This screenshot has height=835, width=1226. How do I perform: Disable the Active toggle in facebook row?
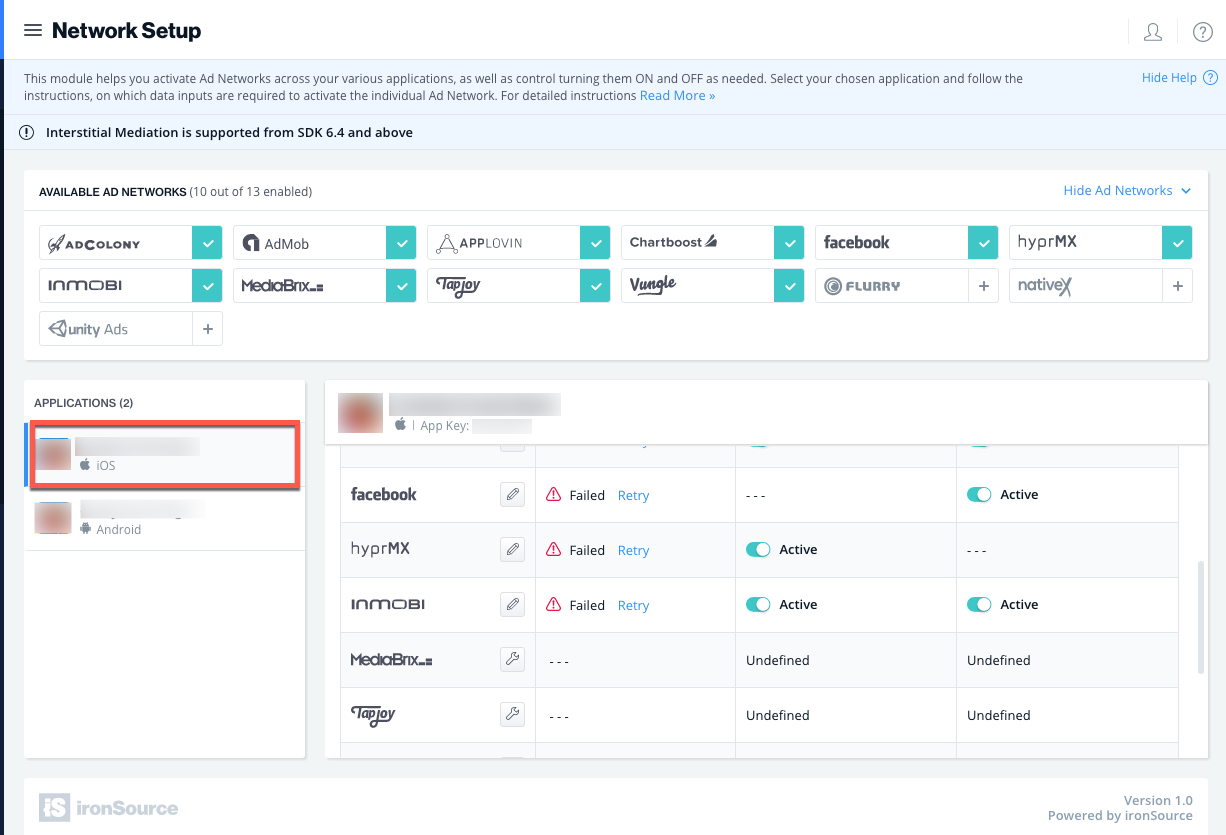click(979, 494)
